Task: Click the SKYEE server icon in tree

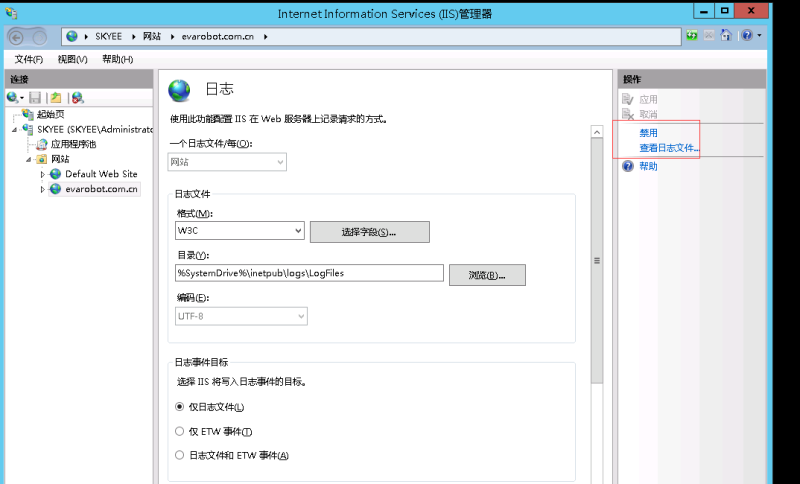Action: [x=28, y=129]
